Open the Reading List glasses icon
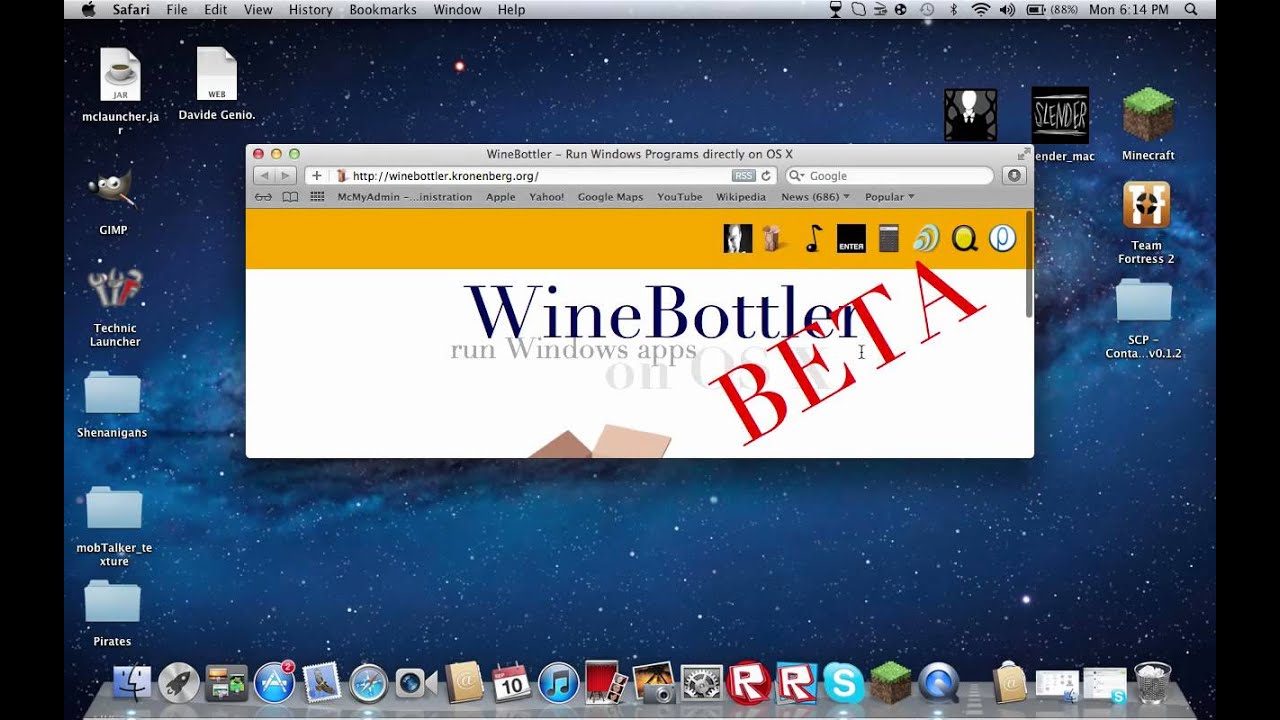The height and width of the screenshot is (720, 1280). [263, 197]
